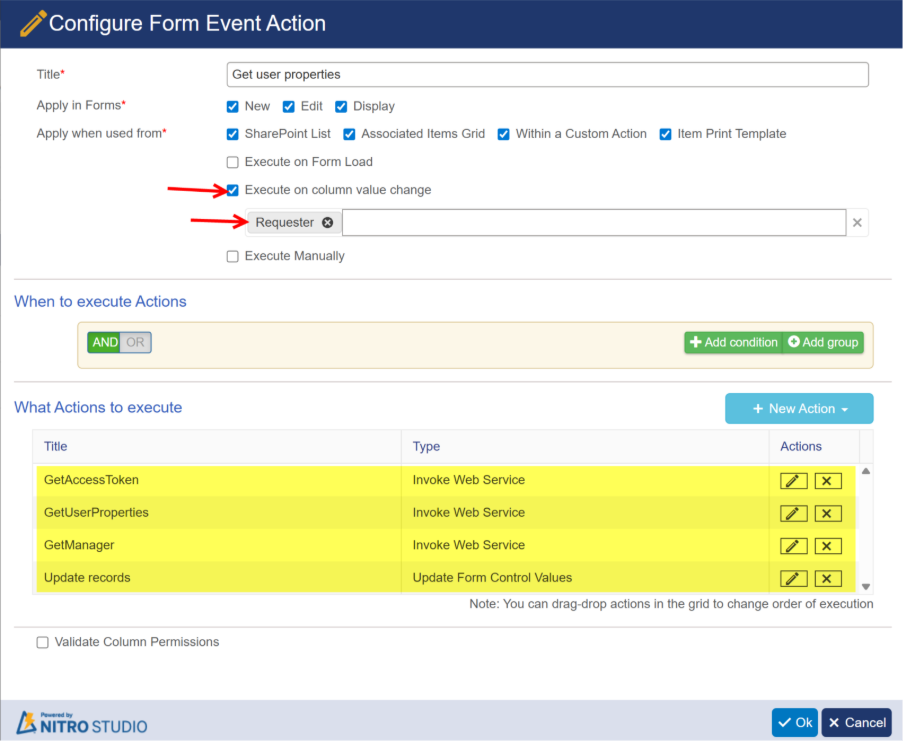Delete the GetAccessToken action

(x=827, y=481)
